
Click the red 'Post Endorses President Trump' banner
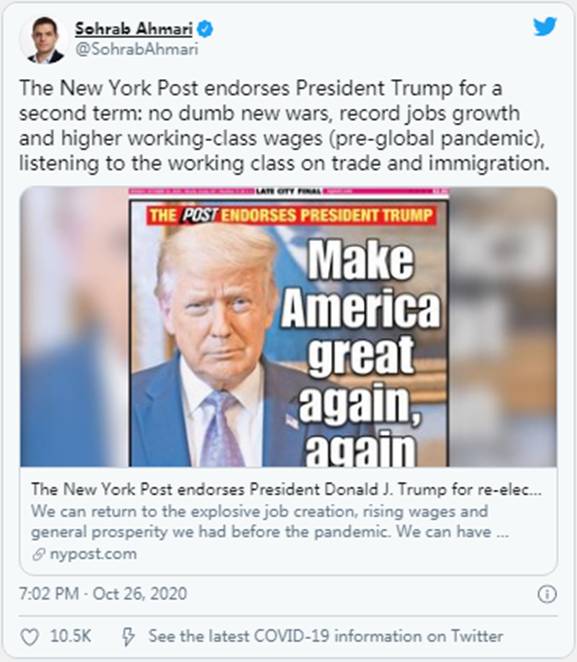pos(290,215)
